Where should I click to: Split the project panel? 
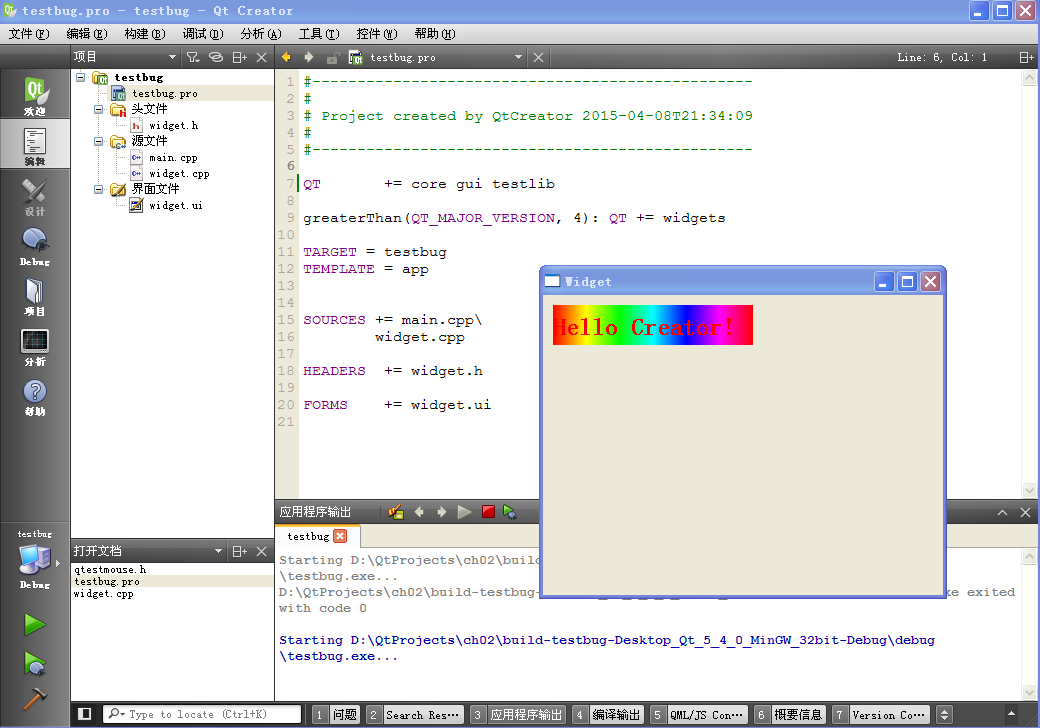tap(239, 58)
